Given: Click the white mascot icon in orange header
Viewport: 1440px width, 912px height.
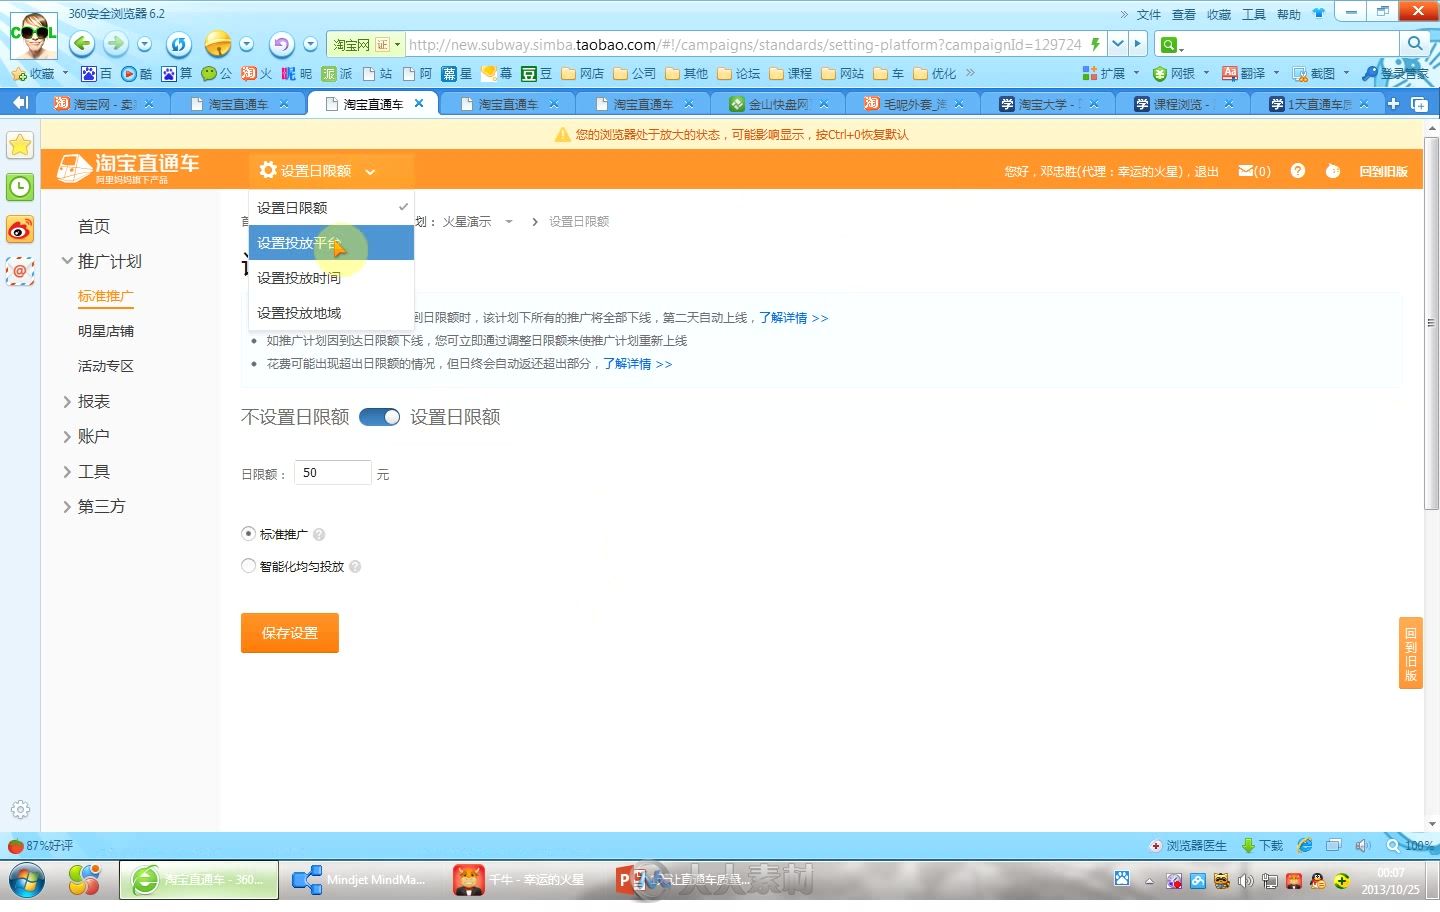Looking at the screenshot, I should tap(1332, 171).
